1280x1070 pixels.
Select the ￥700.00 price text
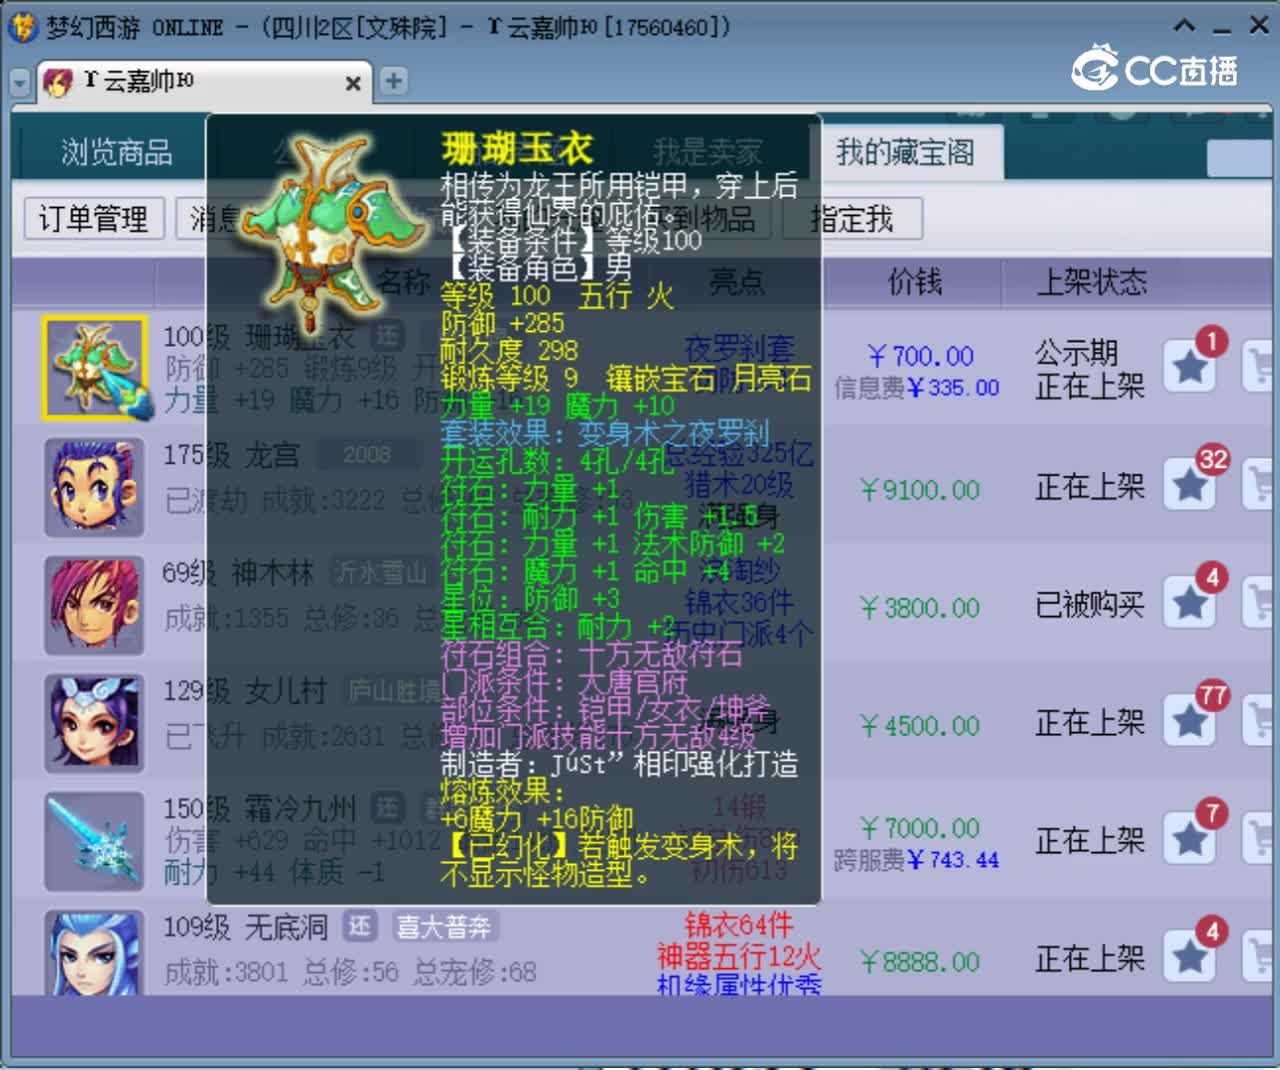click(921, 356)
